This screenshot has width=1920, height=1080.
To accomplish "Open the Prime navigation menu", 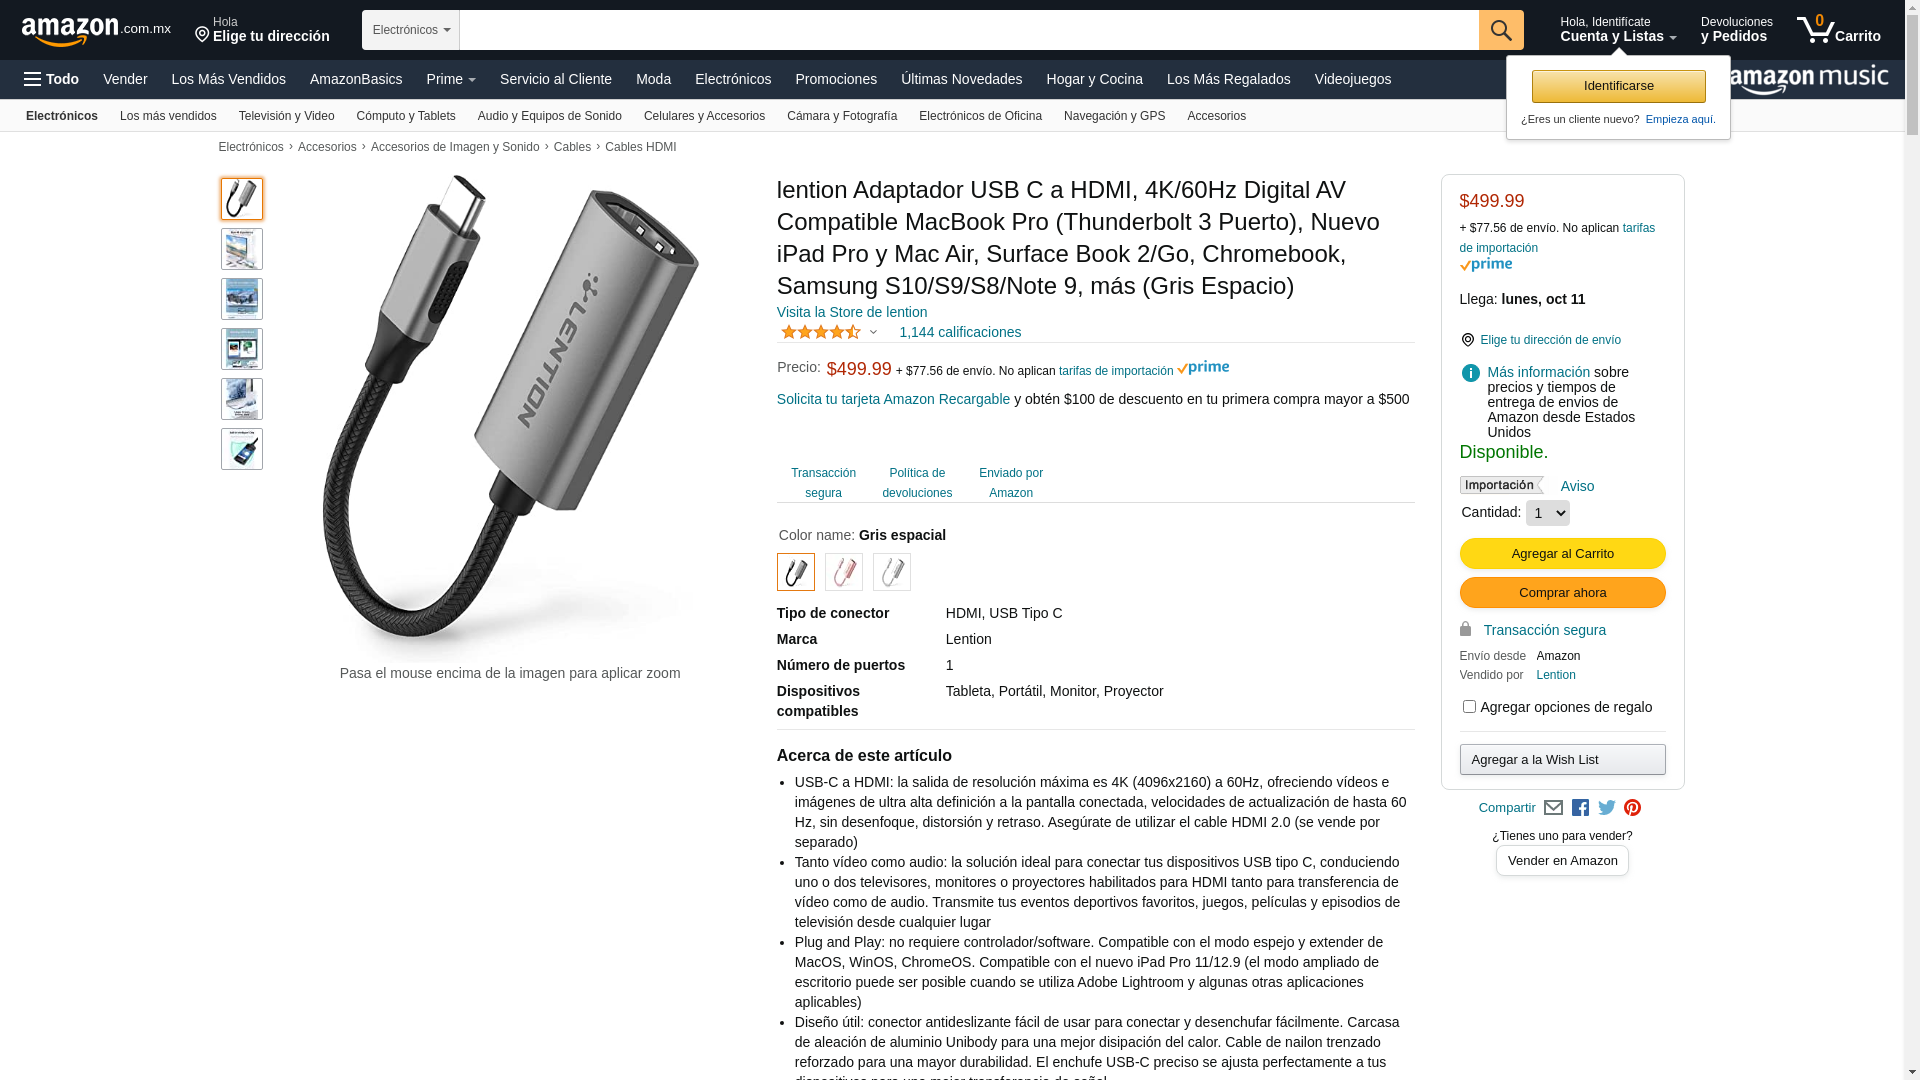I will point(451,79).
